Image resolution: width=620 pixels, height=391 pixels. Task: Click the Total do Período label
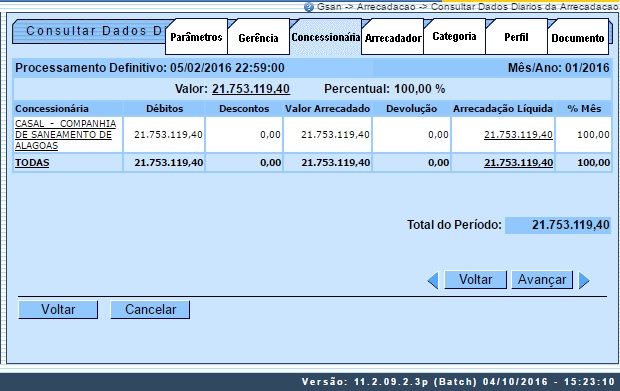click(x=454, y=225)
